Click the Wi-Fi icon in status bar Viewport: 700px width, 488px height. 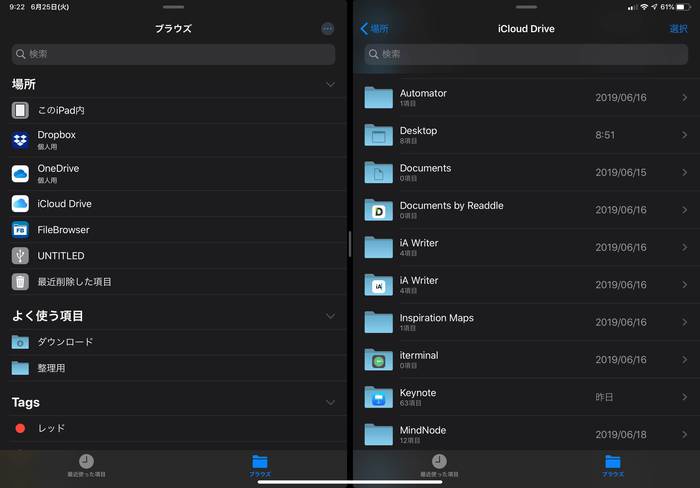coord(644,7)
